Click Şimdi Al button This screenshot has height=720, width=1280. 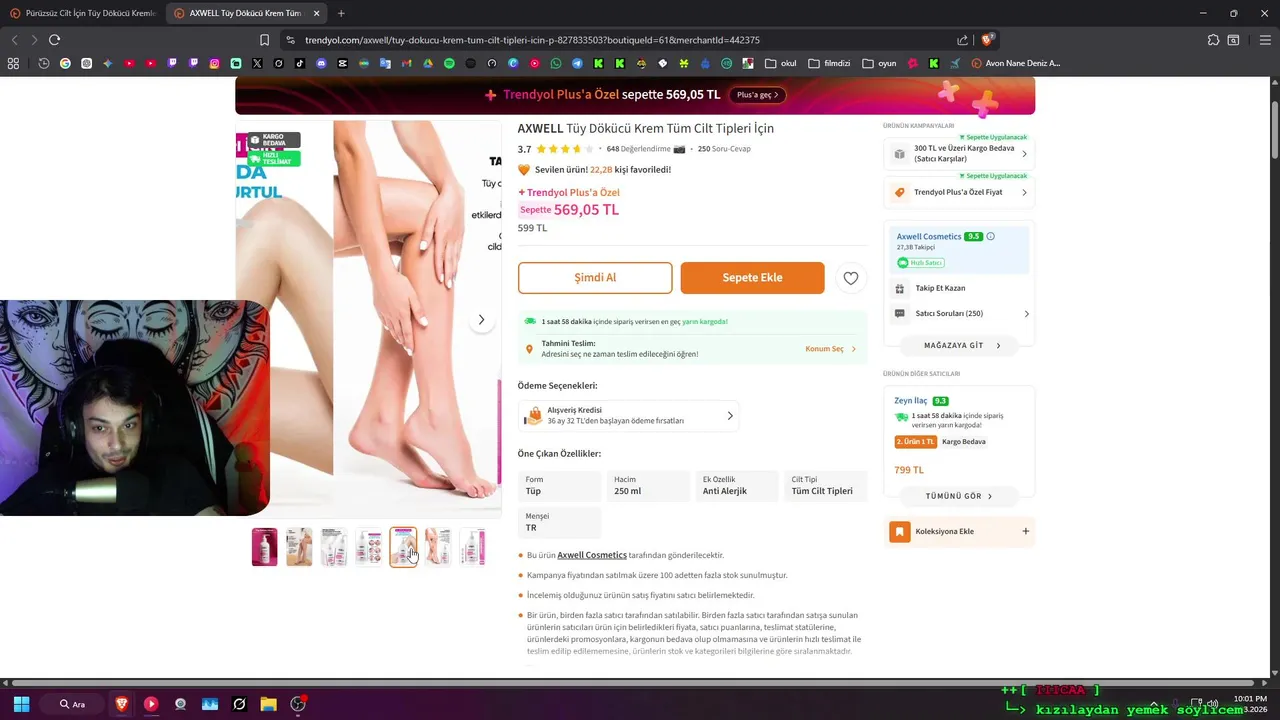[595, 278]
